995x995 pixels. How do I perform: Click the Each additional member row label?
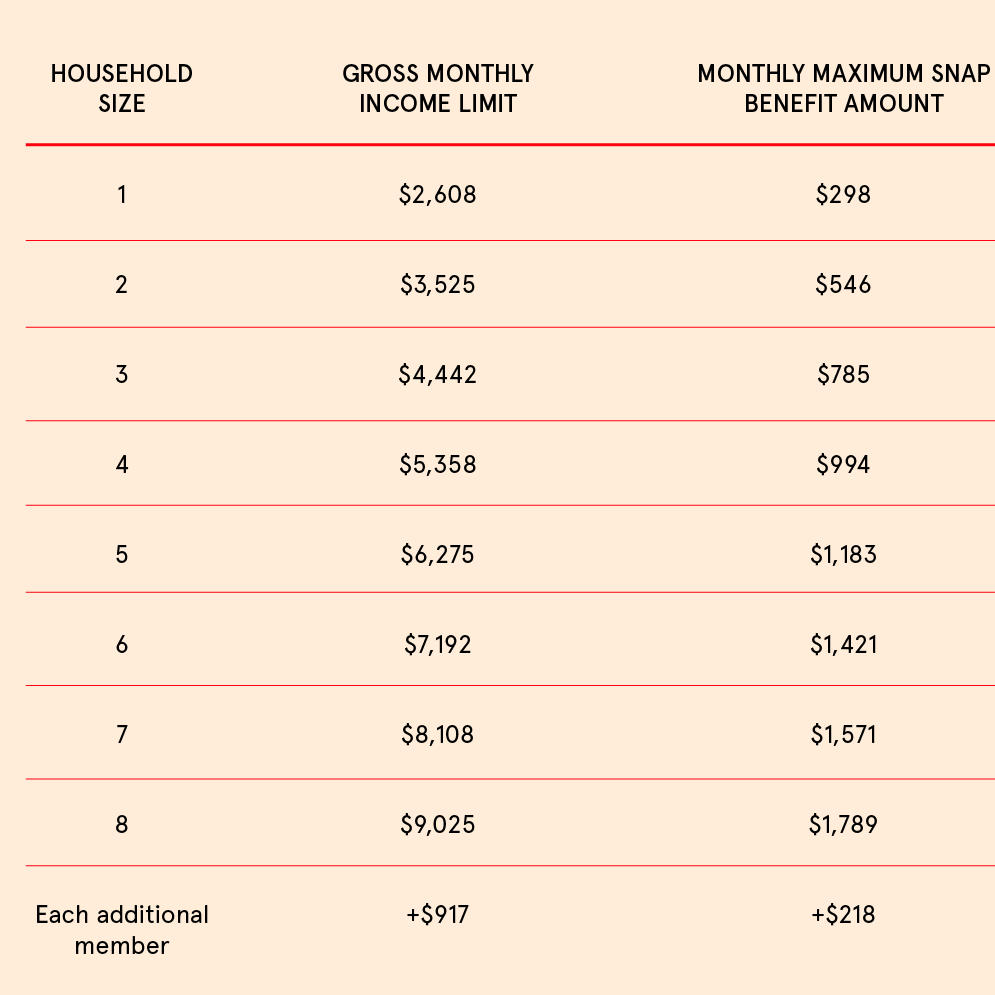click(122, 929)
